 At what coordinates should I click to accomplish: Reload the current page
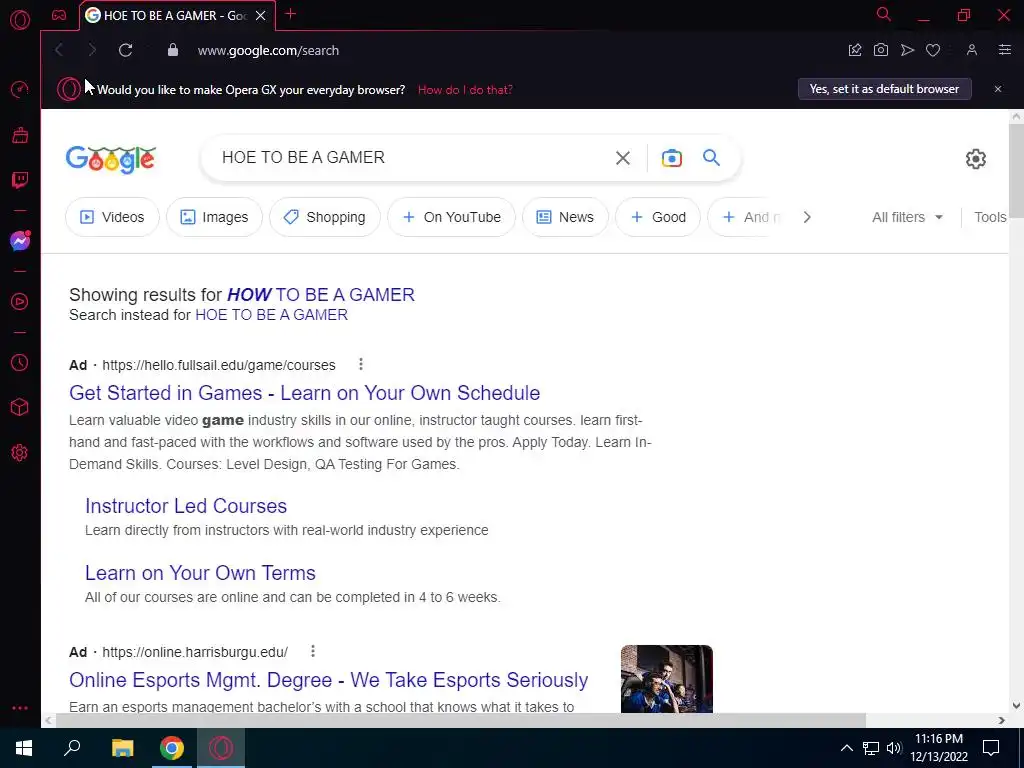(x=125, y=50)
